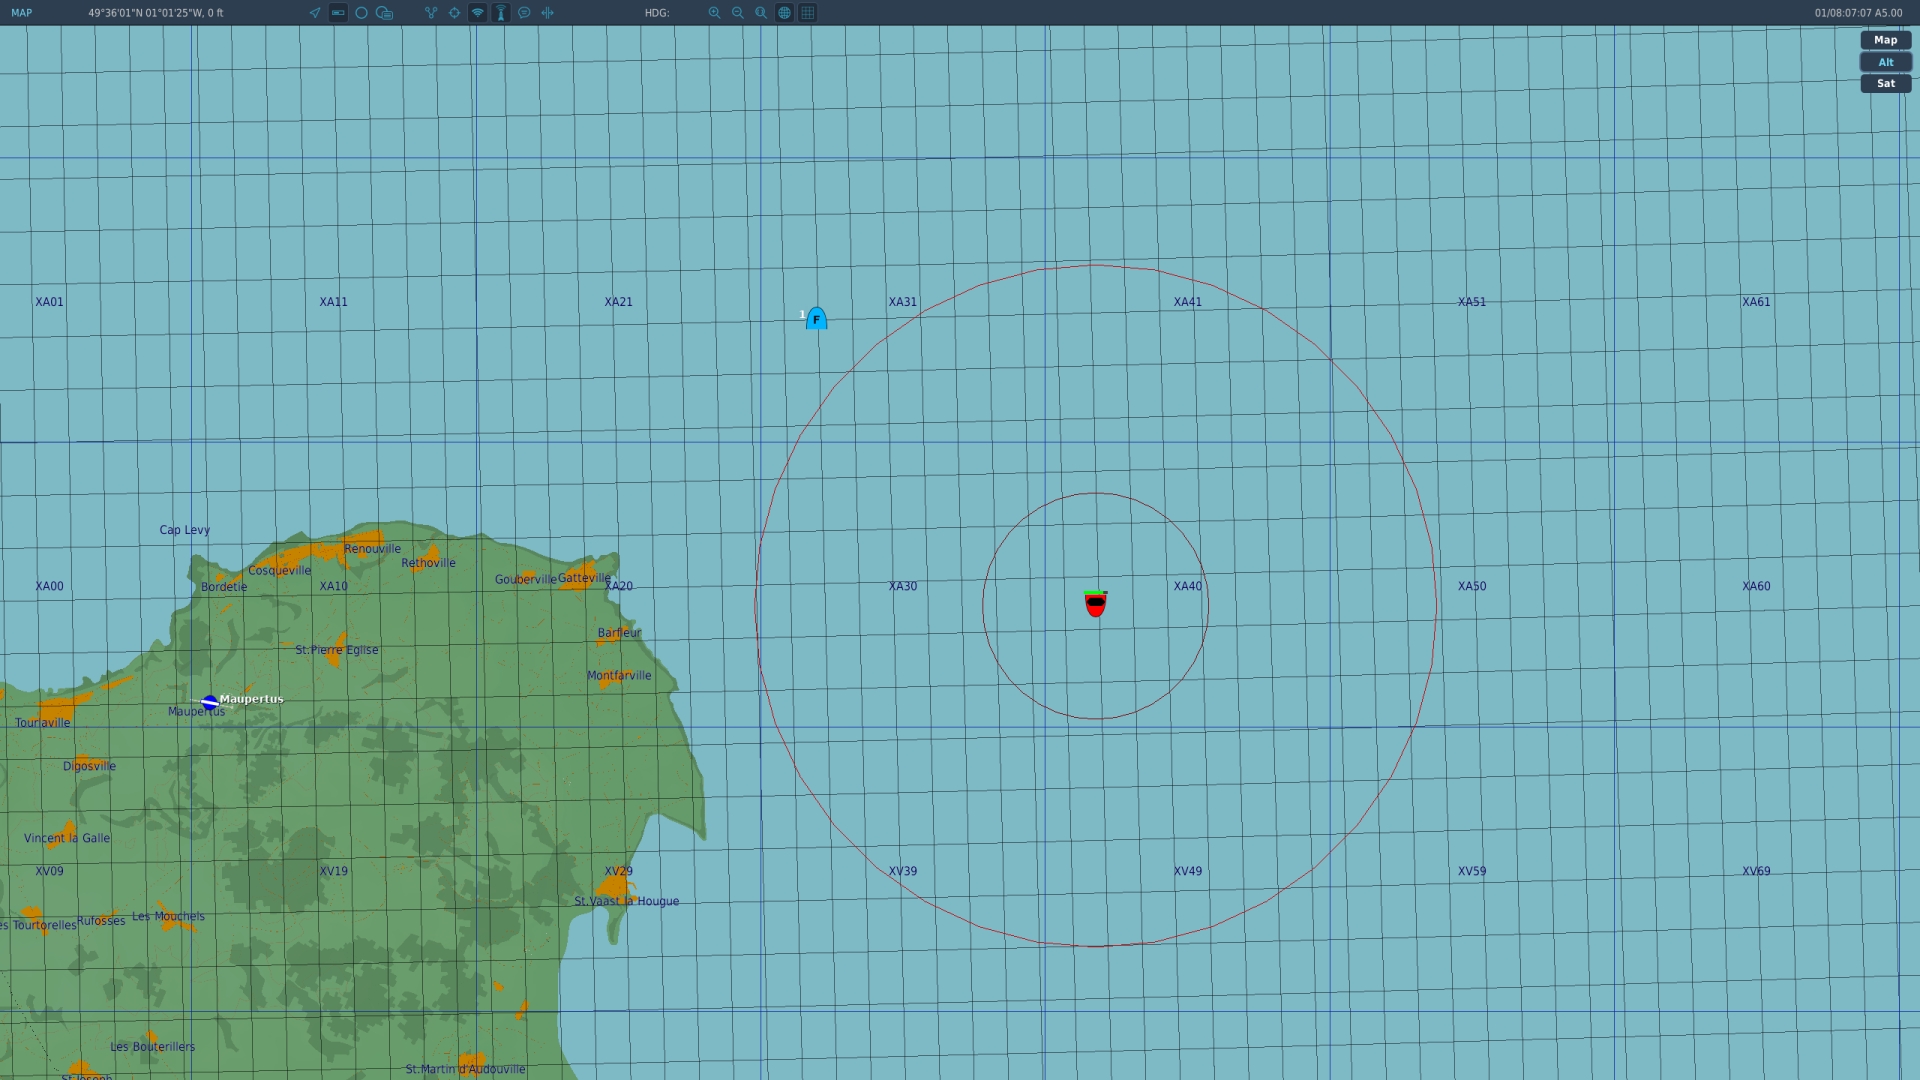This screenshot has height=1080, width=1920.
Task: Zoom out with the minus magnifier
Action: (x=738, y=13)
